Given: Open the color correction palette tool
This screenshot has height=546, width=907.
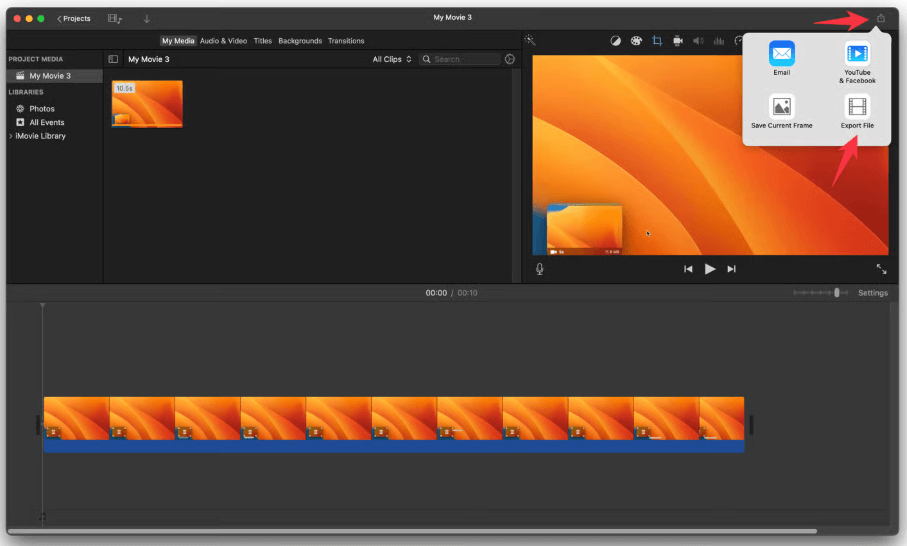Looking at the screenshot, I should pos(636,41).
